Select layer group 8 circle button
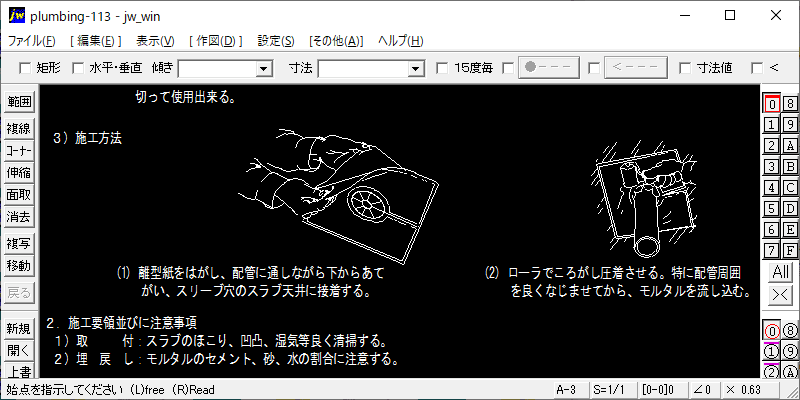Viewport: 800px width, 400px height. point(790,332)
